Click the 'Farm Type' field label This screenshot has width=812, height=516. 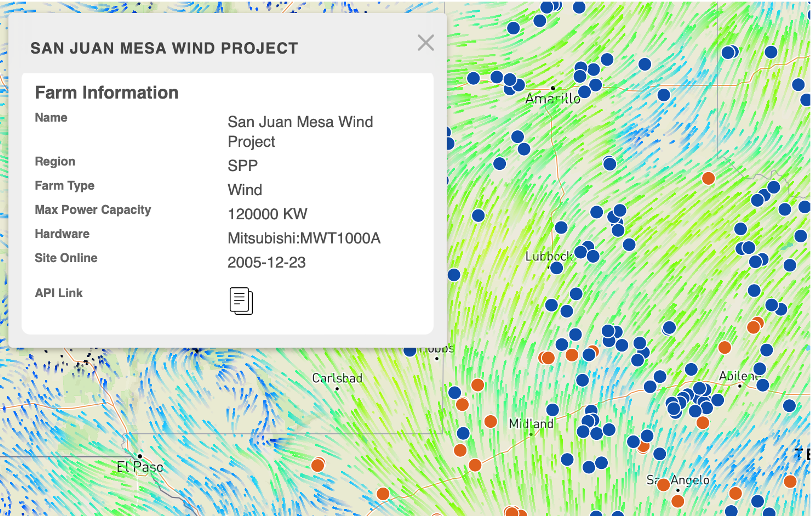(65, 185)
